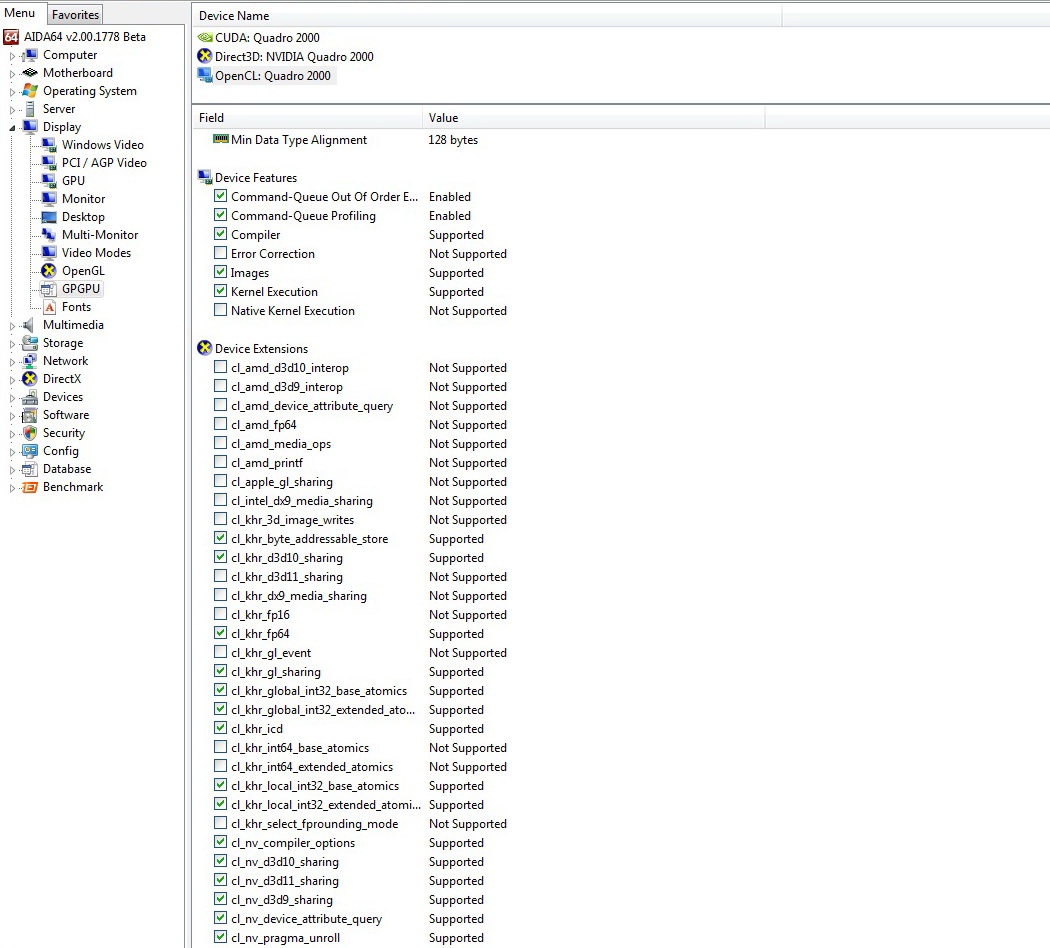Toggle the cl_amd_fp64 checkbox
Viewport: 1050px width, 948px height.
(x=220, y=424)
